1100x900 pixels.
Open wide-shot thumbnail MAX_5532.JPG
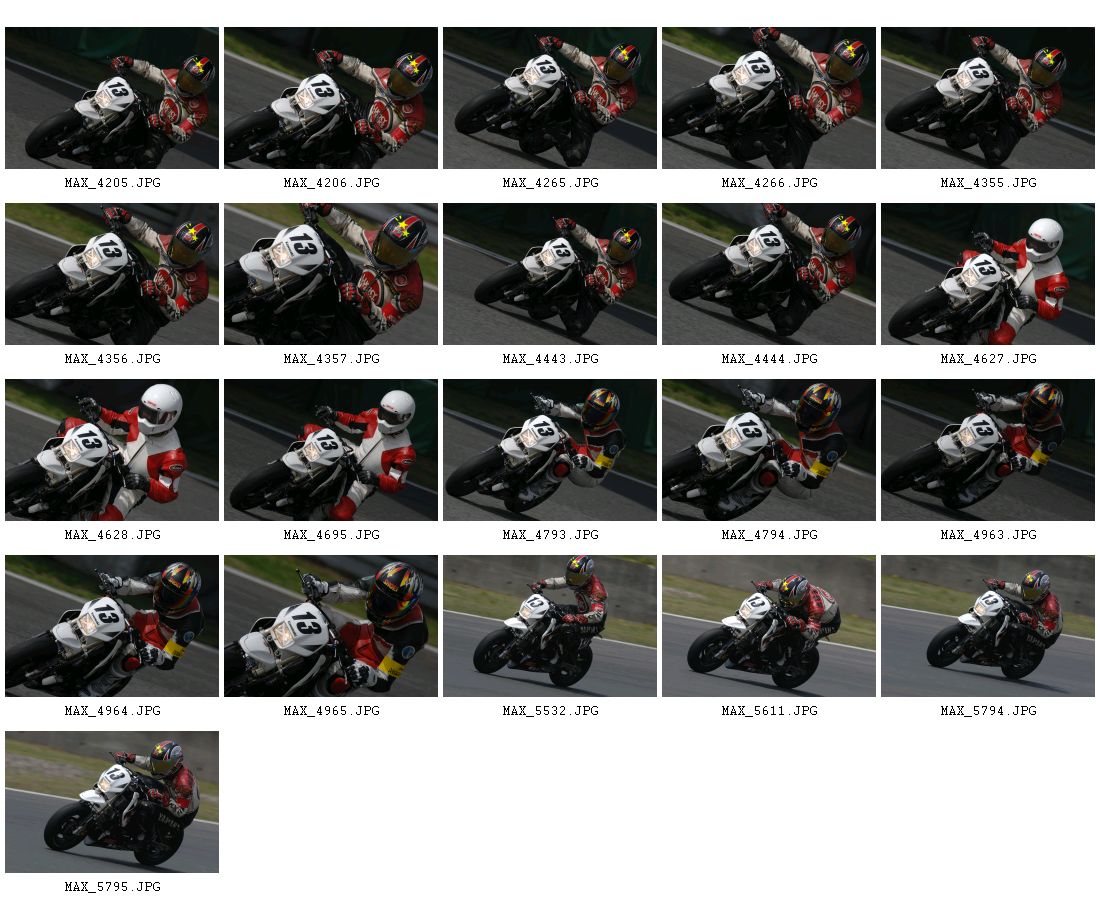549,626
